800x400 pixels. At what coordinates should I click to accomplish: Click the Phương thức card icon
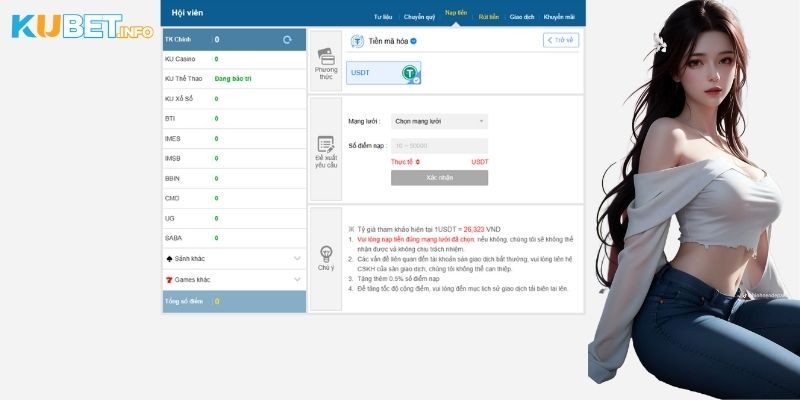326,57
